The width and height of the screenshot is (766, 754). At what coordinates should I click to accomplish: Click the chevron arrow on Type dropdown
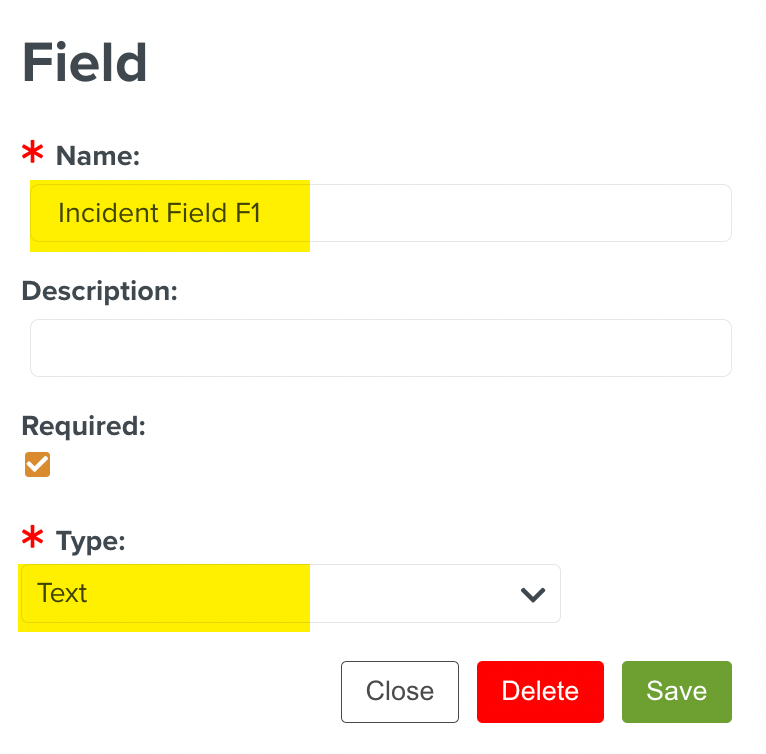(533, 594)
